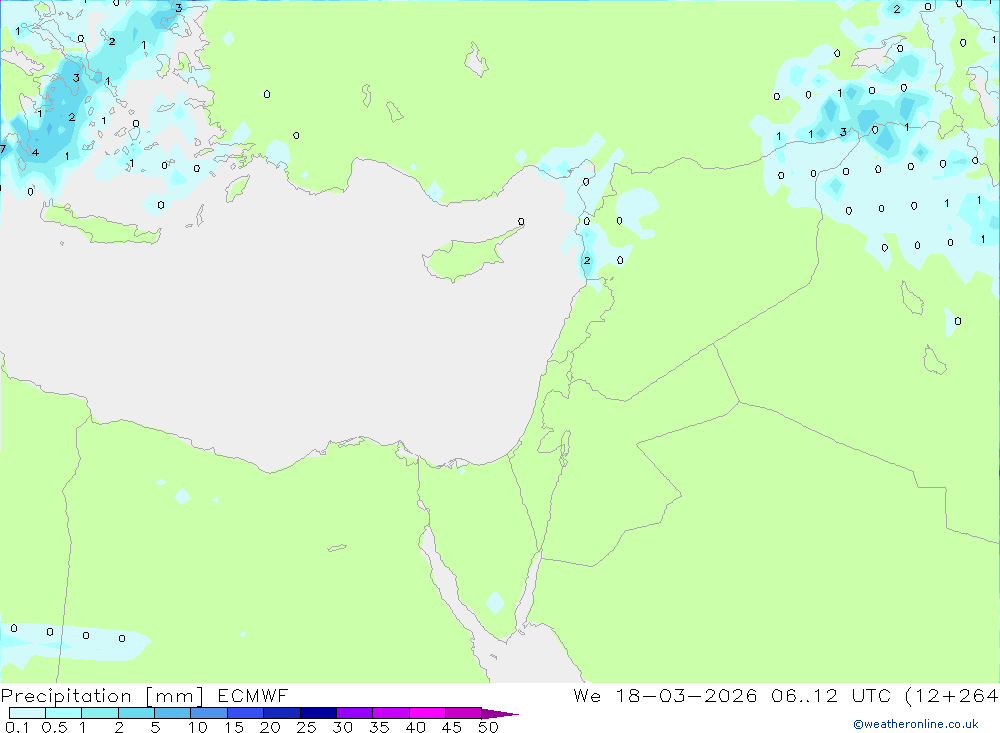Select the 1–2 mm legend color swatch
The width and height of the screenshot is (1000, 733).
pos(100,713)
